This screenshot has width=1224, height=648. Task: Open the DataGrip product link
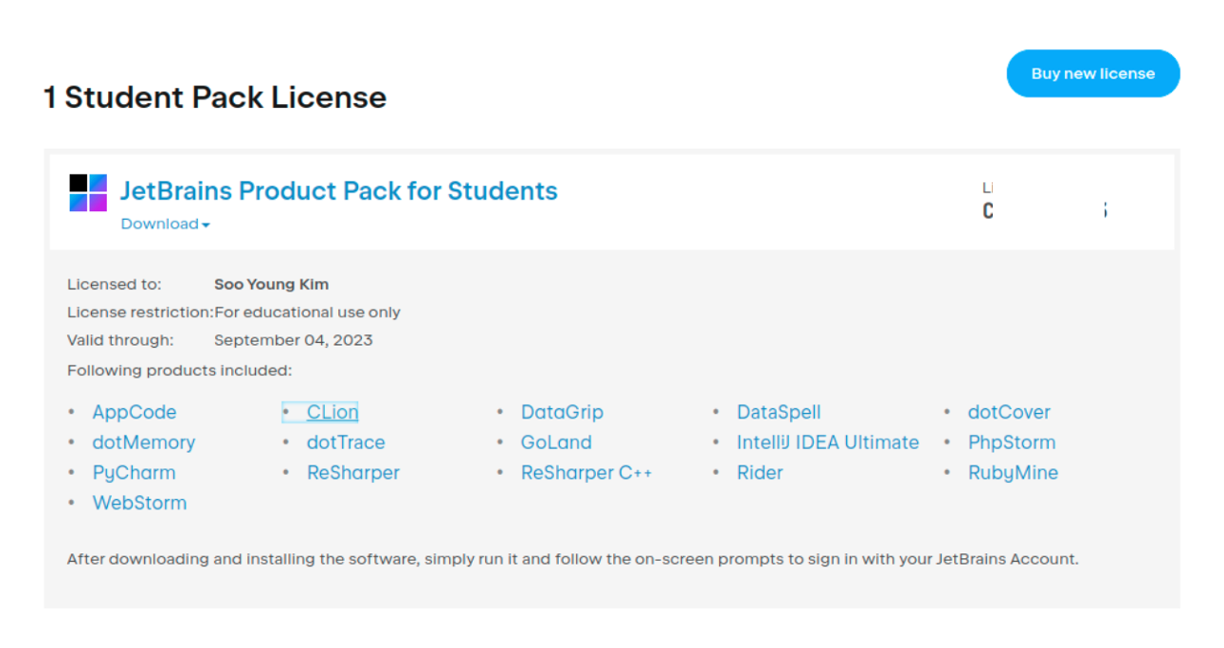[x=562, y=412]
